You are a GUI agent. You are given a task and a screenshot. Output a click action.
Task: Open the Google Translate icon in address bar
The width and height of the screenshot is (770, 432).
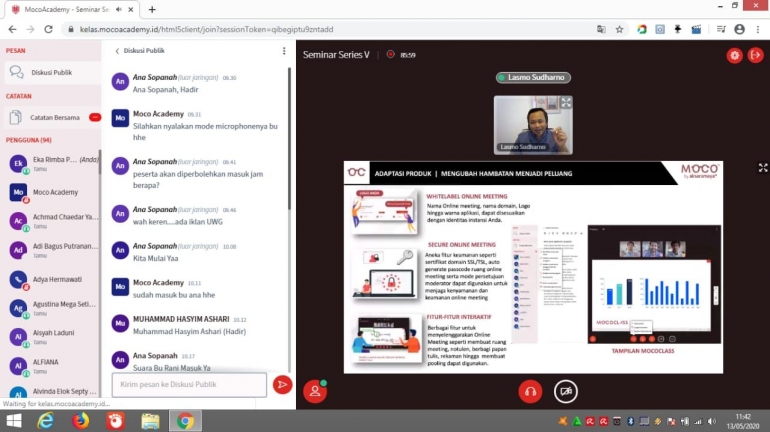[x=601, y=29]
